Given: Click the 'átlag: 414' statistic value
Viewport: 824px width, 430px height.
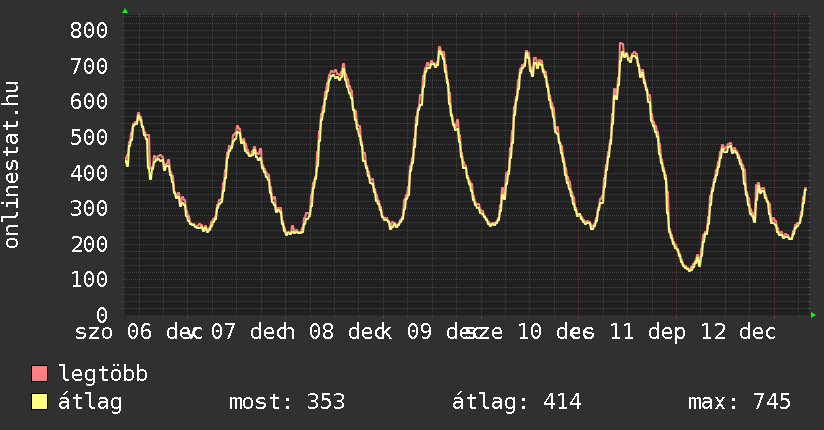Looking at the screenshot, I should tap(517, 403).
